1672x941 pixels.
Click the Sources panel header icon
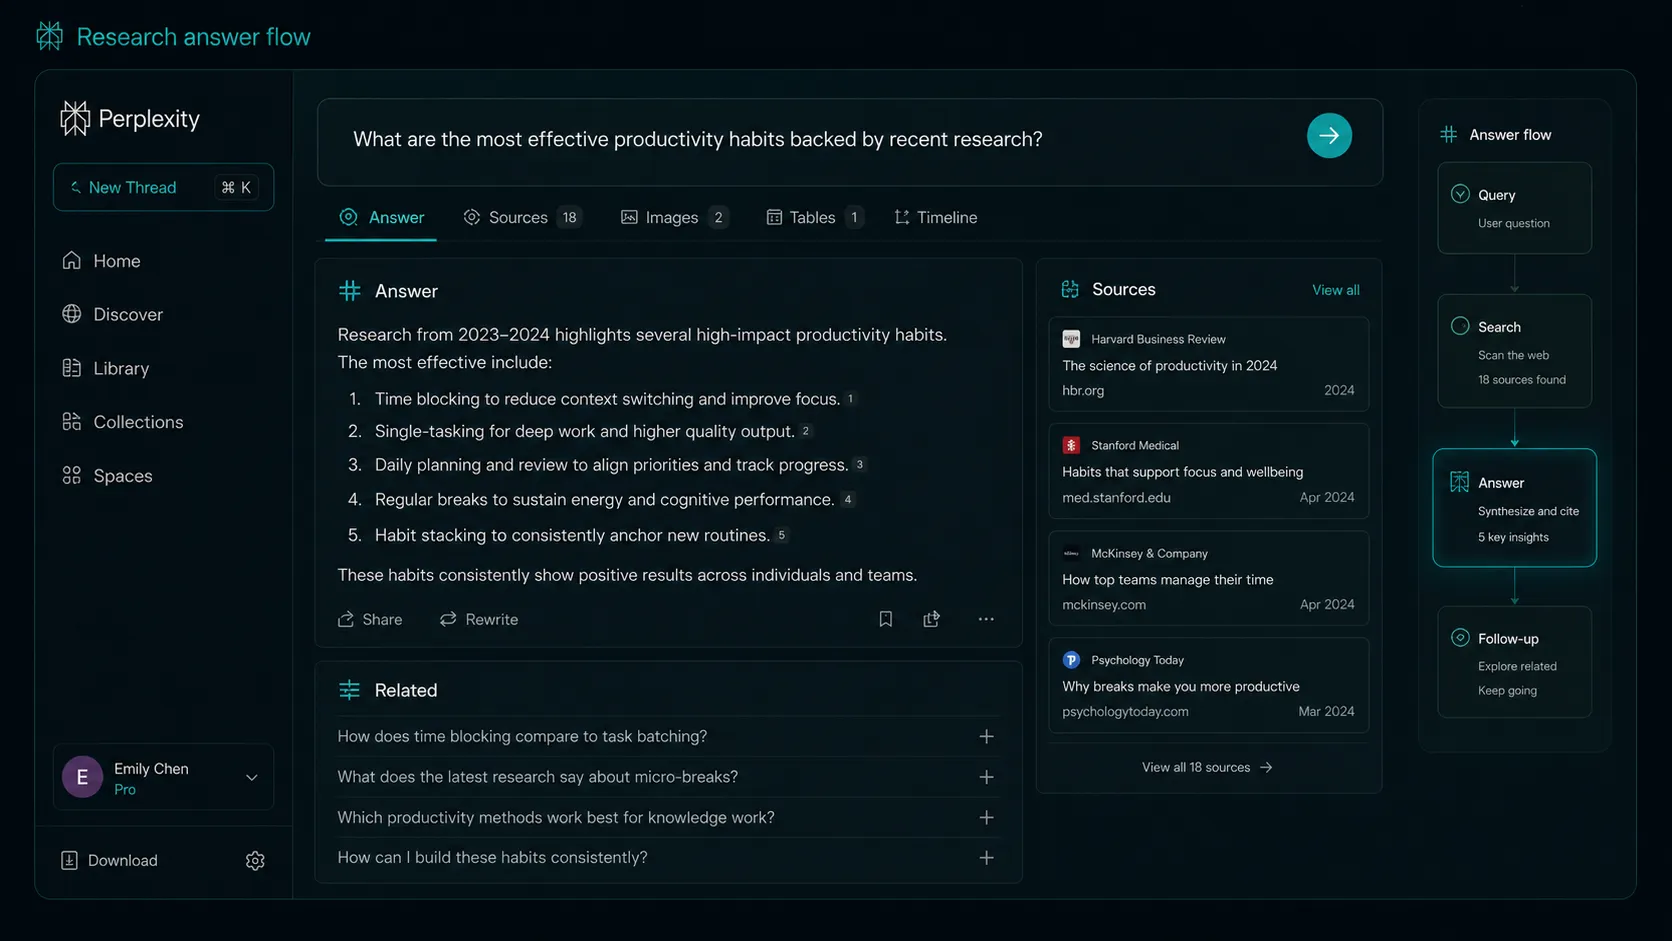tap(1070, 289)
